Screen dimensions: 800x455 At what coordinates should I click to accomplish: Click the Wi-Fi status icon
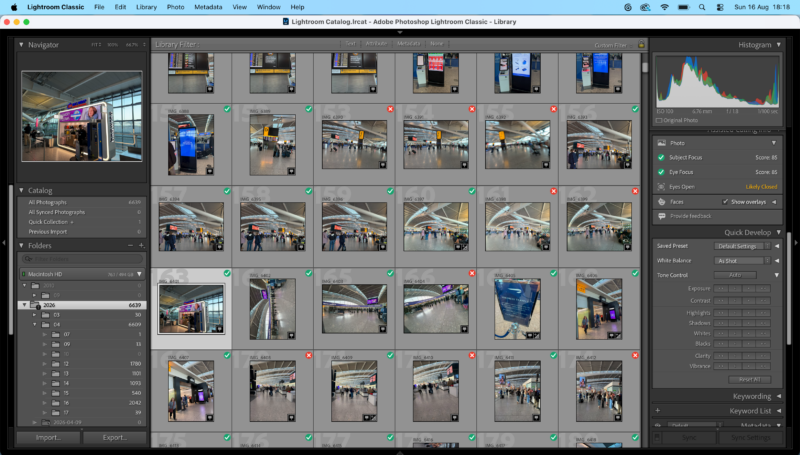tap(664, 7)
